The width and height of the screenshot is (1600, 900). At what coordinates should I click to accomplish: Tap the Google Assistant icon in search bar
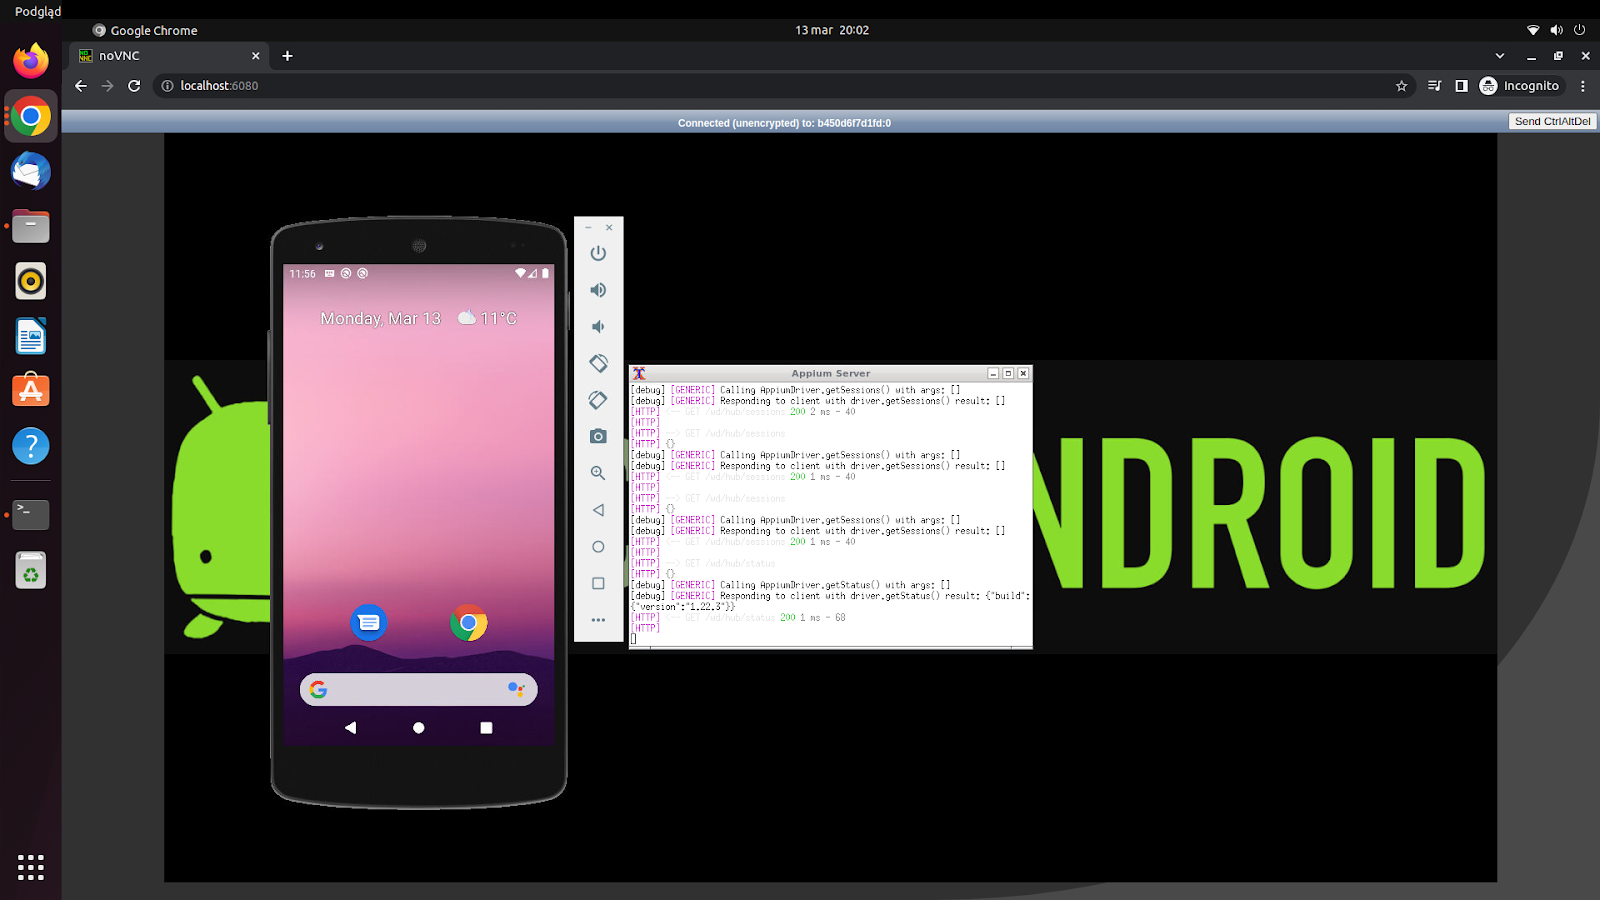(516, 689)
